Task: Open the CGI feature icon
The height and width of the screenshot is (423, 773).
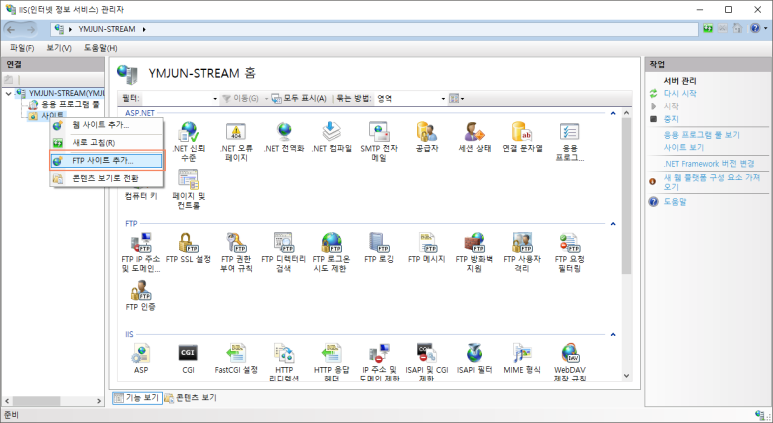Action: pos(188,358)
